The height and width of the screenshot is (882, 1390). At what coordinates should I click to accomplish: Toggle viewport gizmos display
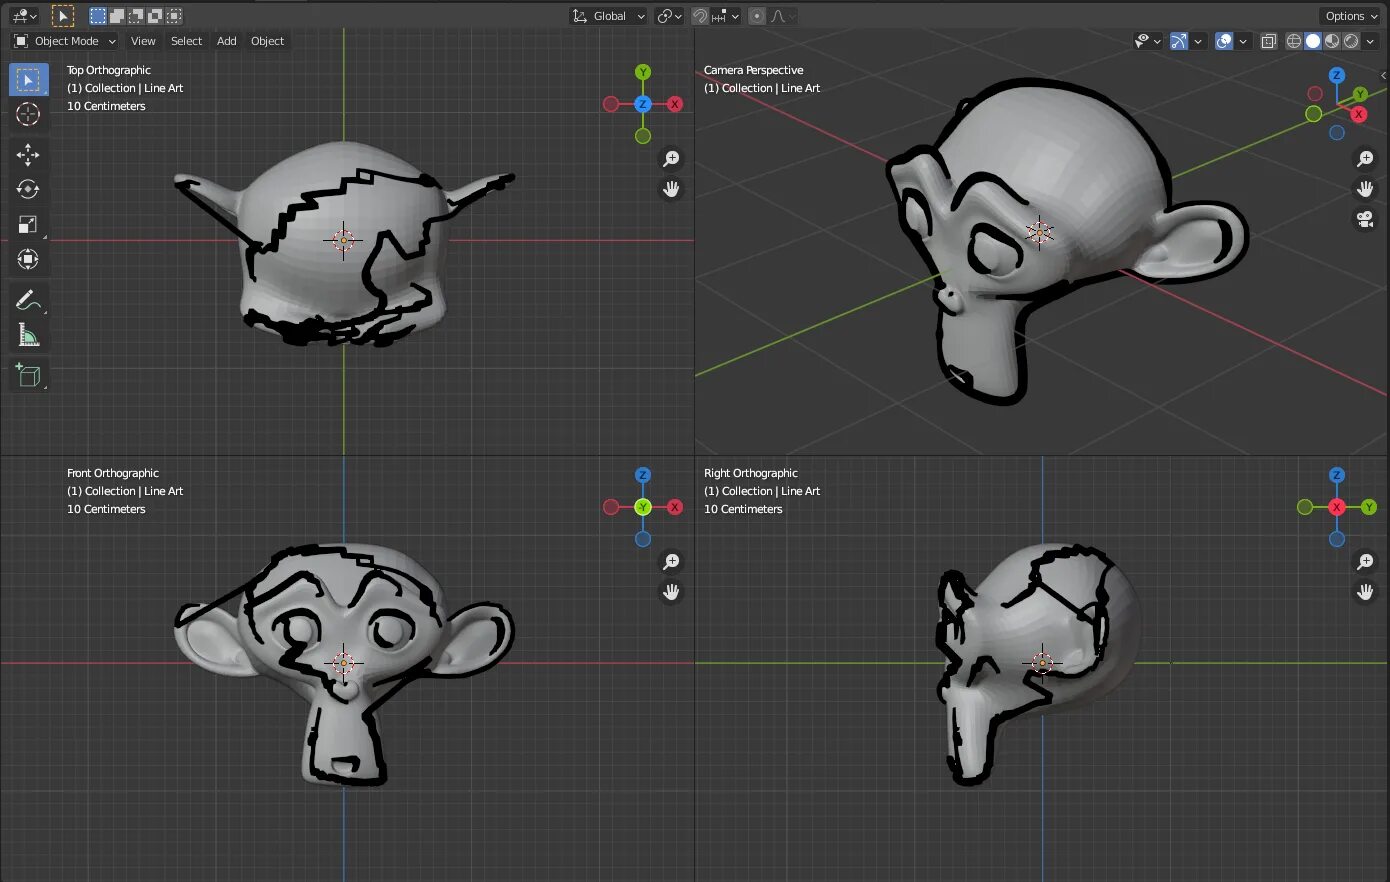(1179, 41)
